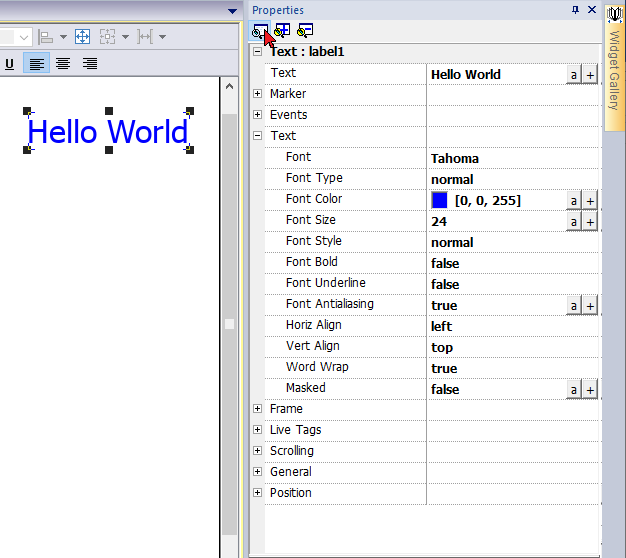
Task: Toggle the Font Bold false value
Action: tap(445, 263)
